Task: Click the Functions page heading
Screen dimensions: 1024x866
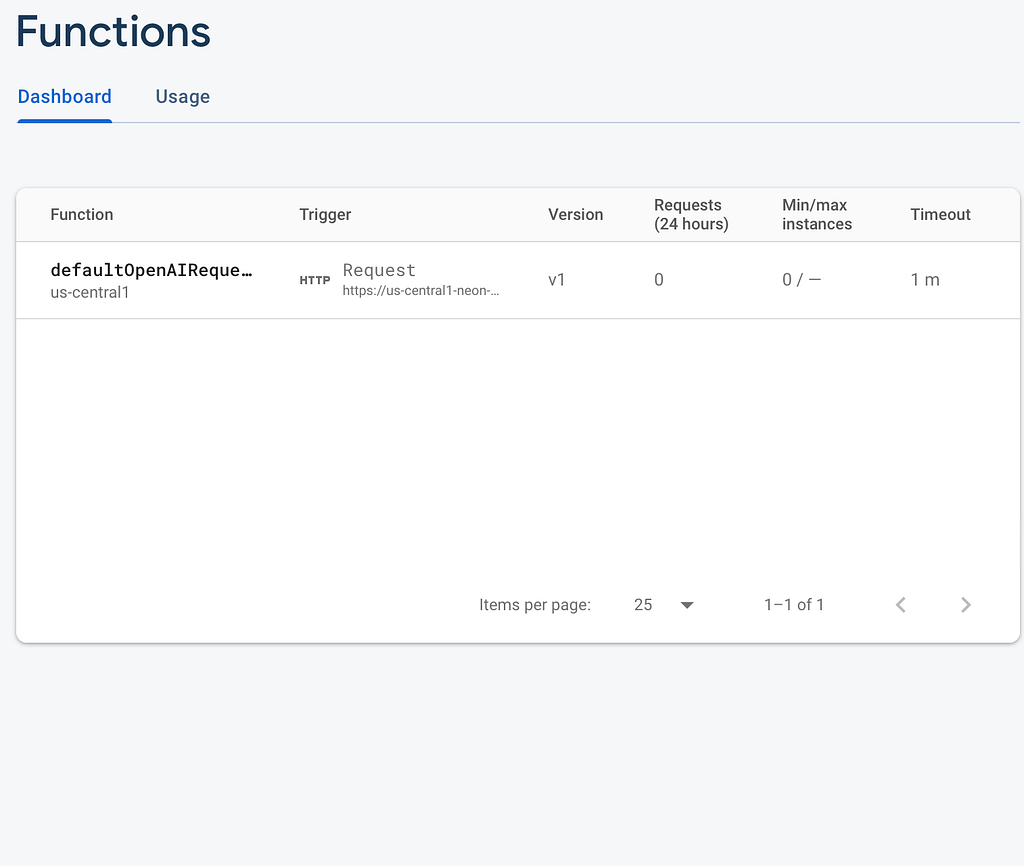Action: [114, 31]
